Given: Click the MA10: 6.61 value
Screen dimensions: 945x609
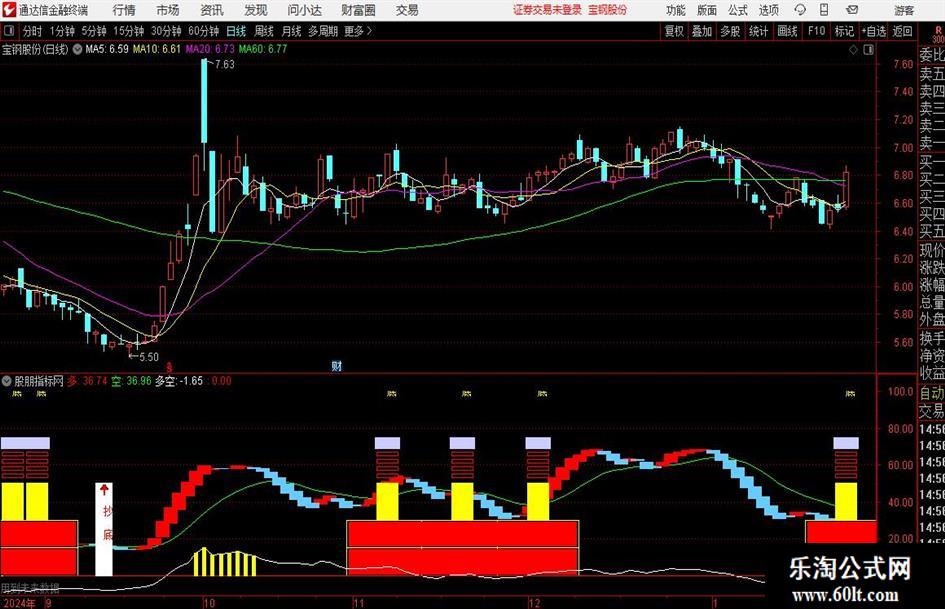Looking at the screenshot, I should coord(157,49).
